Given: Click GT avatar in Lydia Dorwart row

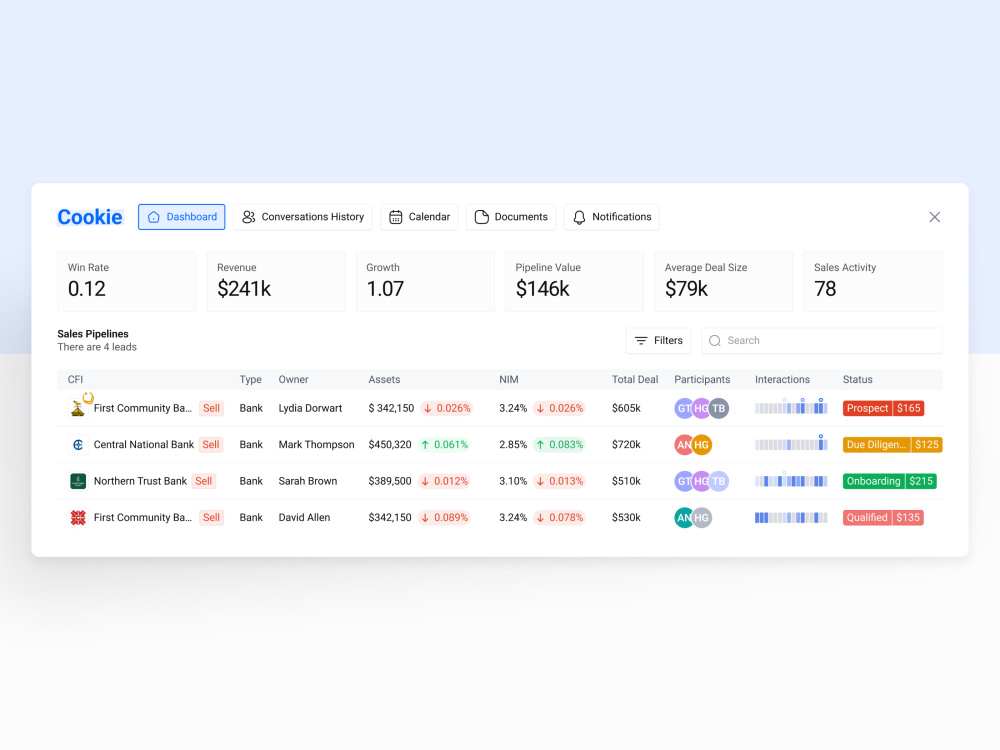Looking at the screenshot, I should pos(683,408).
